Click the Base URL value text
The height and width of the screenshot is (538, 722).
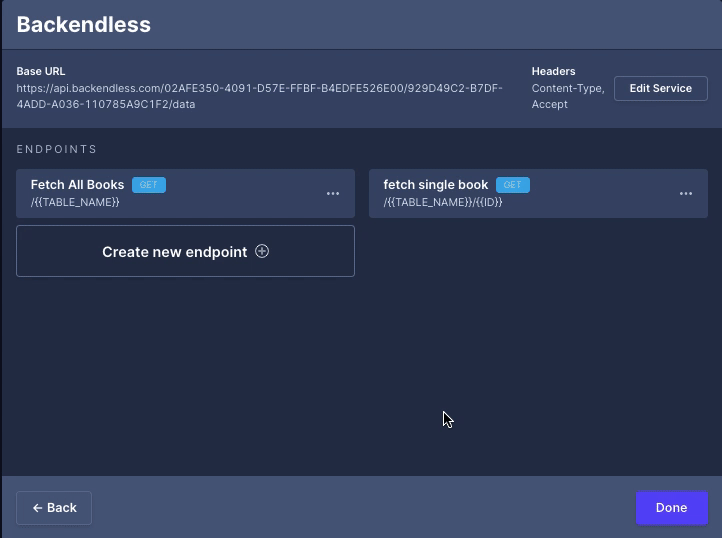click(x=260, y=96)
